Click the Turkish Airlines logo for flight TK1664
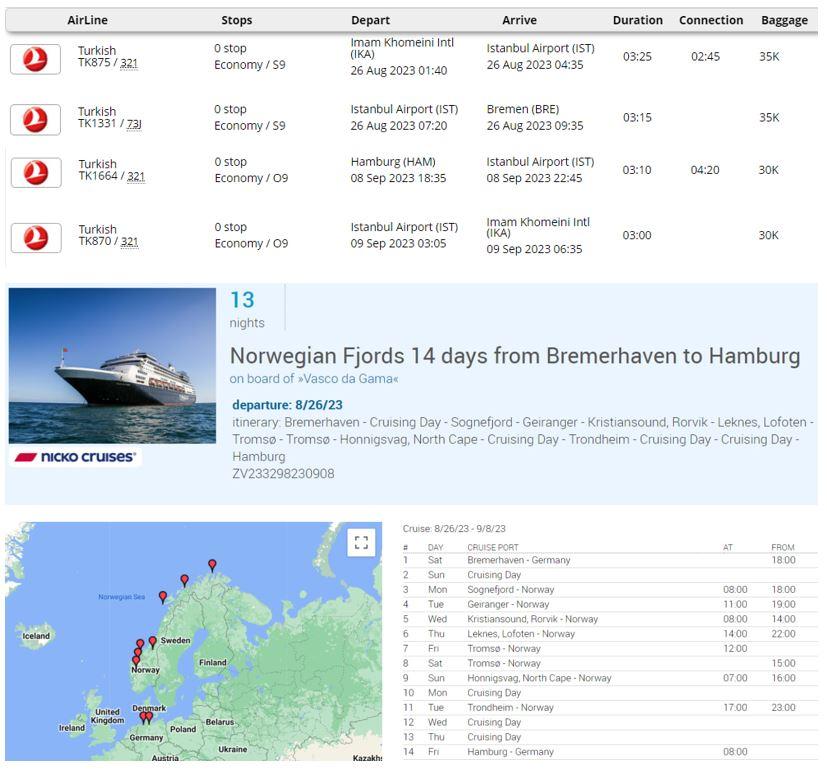The image size is (827, 771). pyautogui.click(x=35, y=172)
